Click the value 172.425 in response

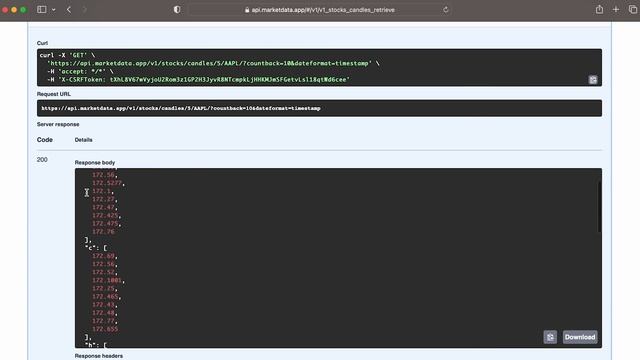click(x=105, y=216)
